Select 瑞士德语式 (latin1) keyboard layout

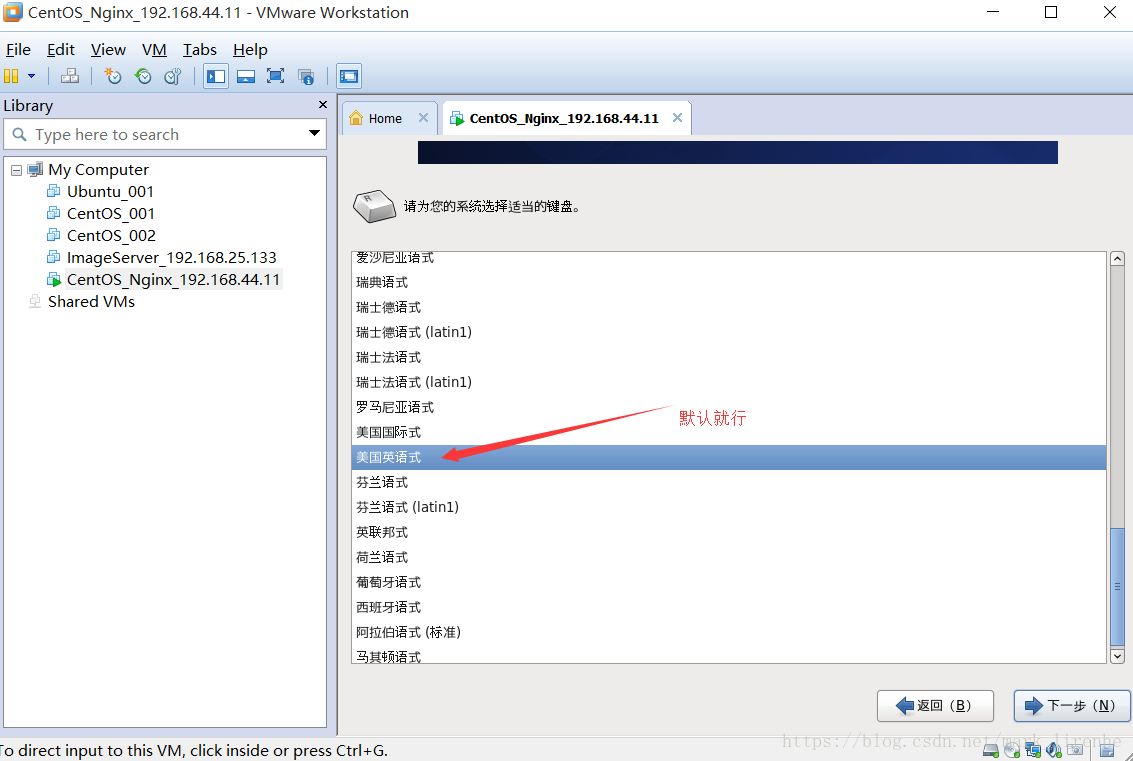tap(728, 332)
